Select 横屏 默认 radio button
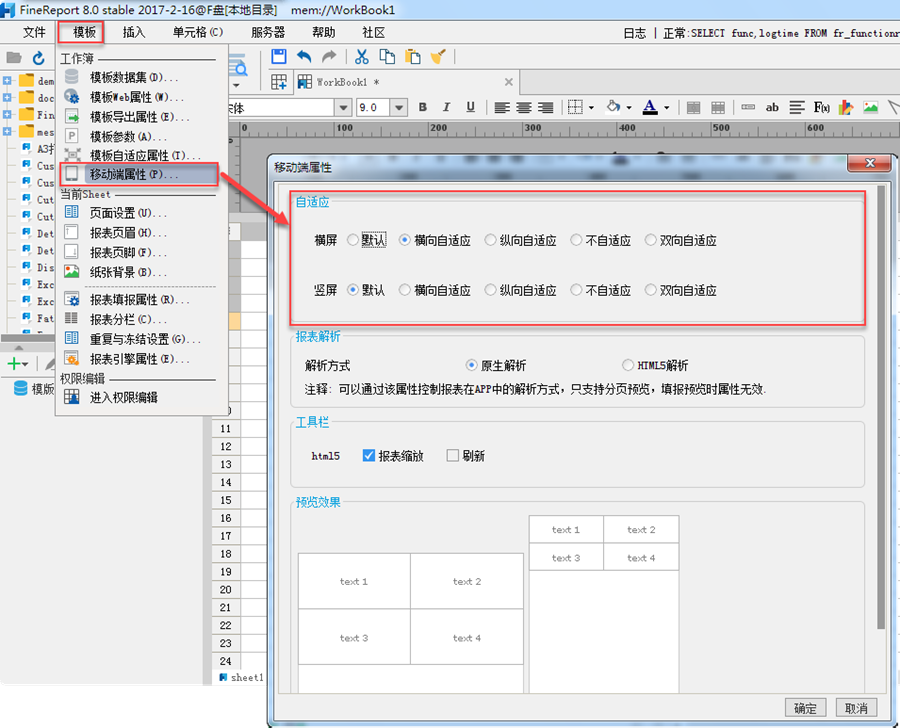 tap(353, 240)
